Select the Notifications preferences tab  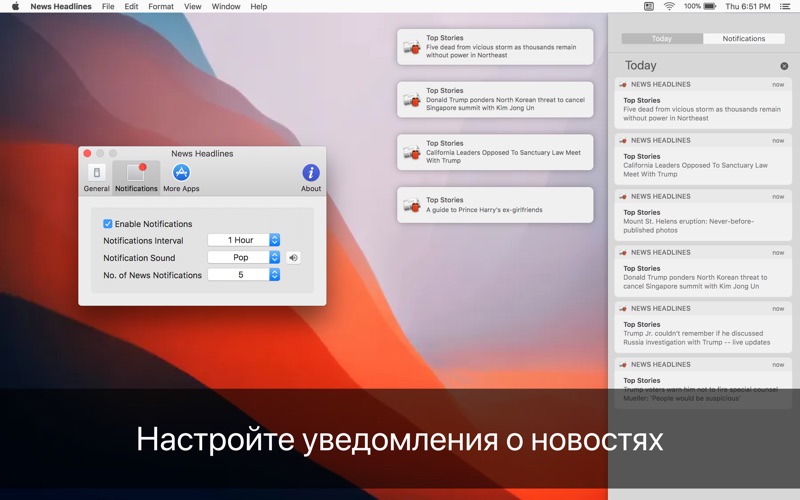(x=136, y=178)
